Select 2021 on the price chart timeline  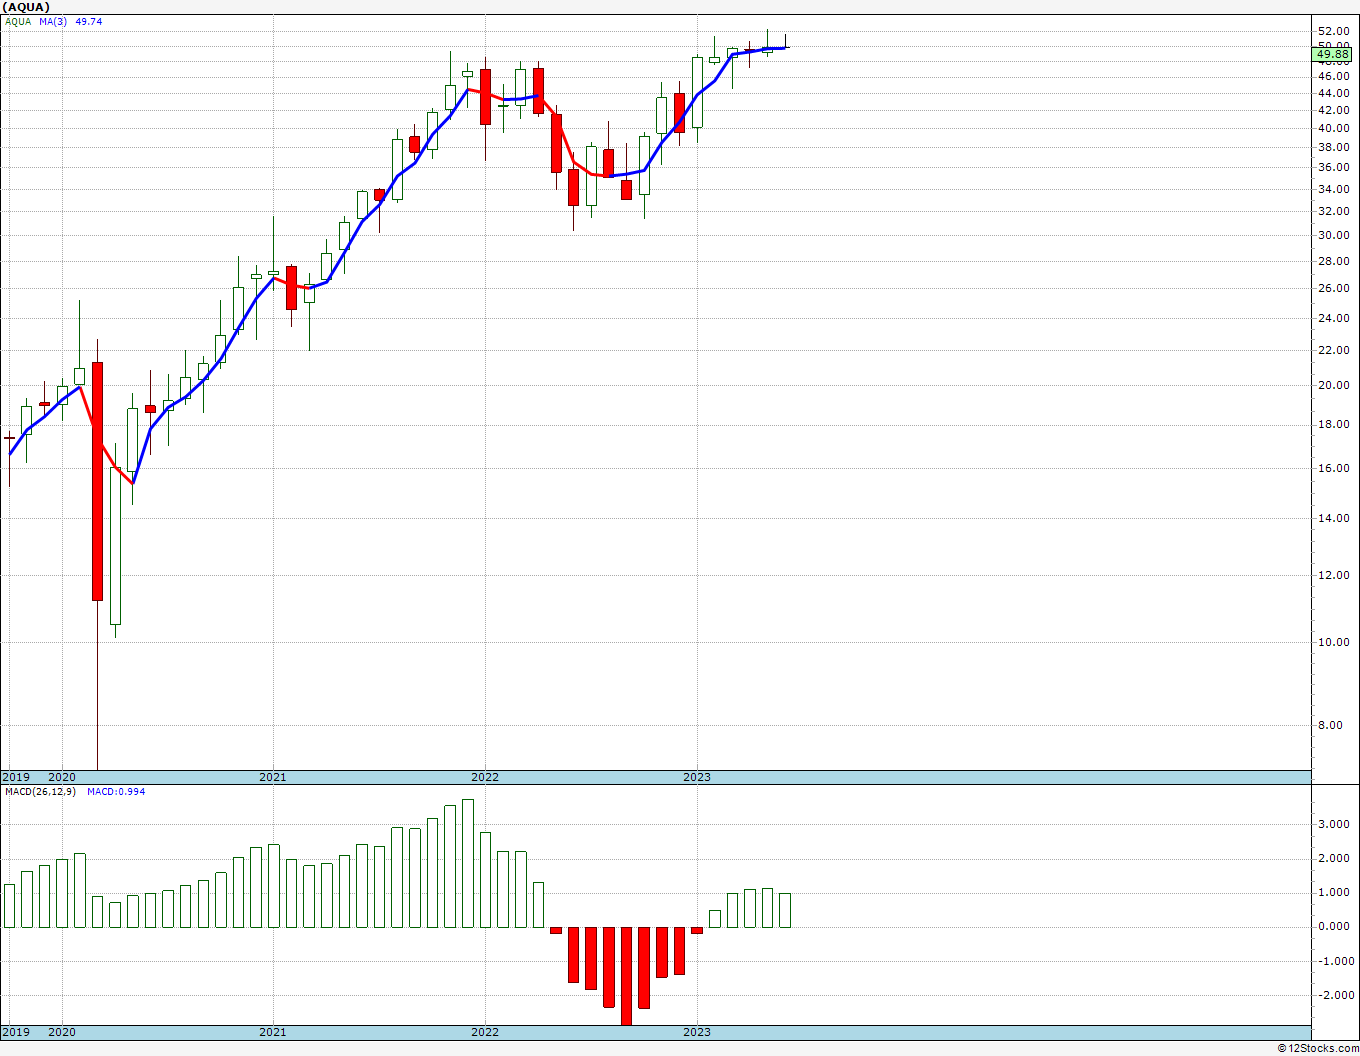[273, 777]
